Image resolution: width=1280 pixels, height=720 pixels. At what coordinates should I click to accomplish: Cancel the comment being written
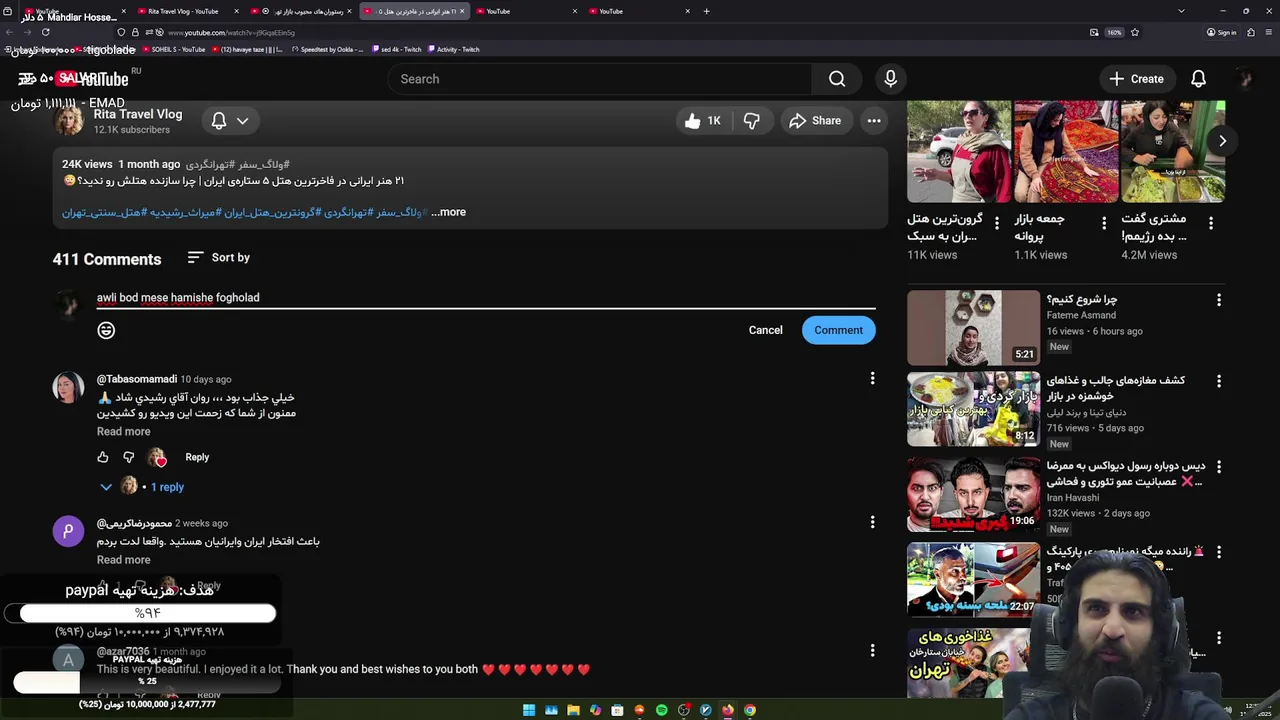[x=766, y=330]
